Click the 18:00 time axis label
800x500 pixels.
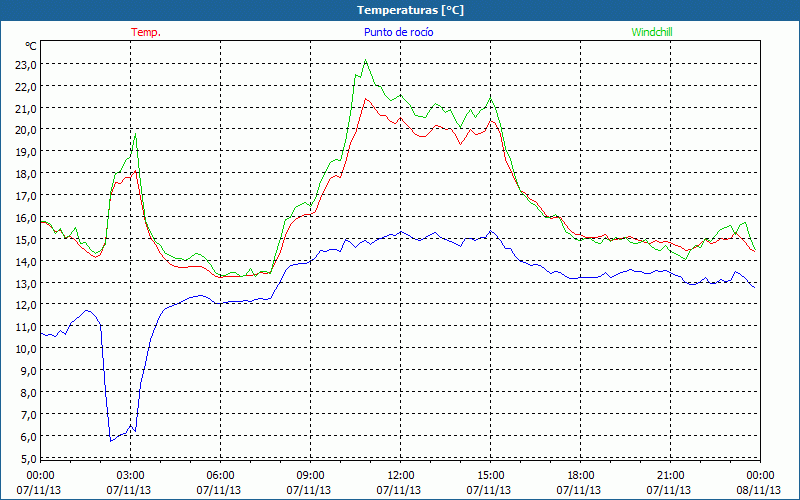click(x=581, y=476)
